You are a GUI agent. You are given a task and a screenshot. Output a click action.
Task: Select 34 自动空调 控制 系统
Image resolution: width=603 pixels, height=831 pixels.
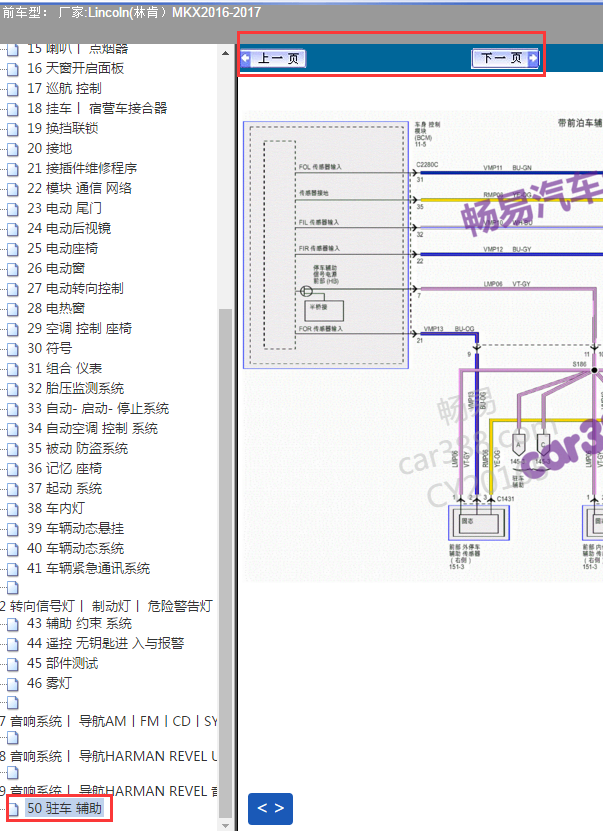(92, 428)
